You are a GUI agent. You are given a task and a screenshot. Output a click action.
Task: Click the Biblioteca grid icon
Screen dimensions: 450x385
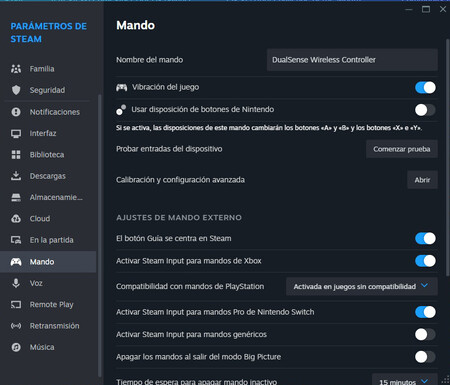[x=16, y=155]
